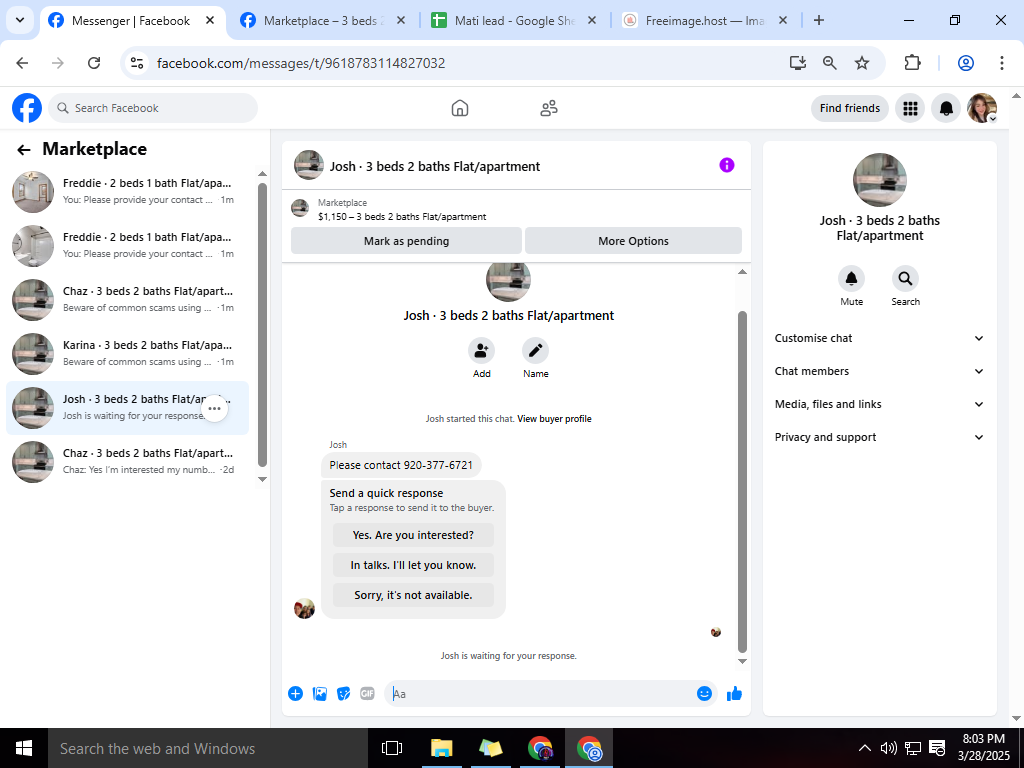Choose a GIF icon in composer
The height and width of the screenshot is (768, 1024).
pyautogui.click(x=368, y=694)
